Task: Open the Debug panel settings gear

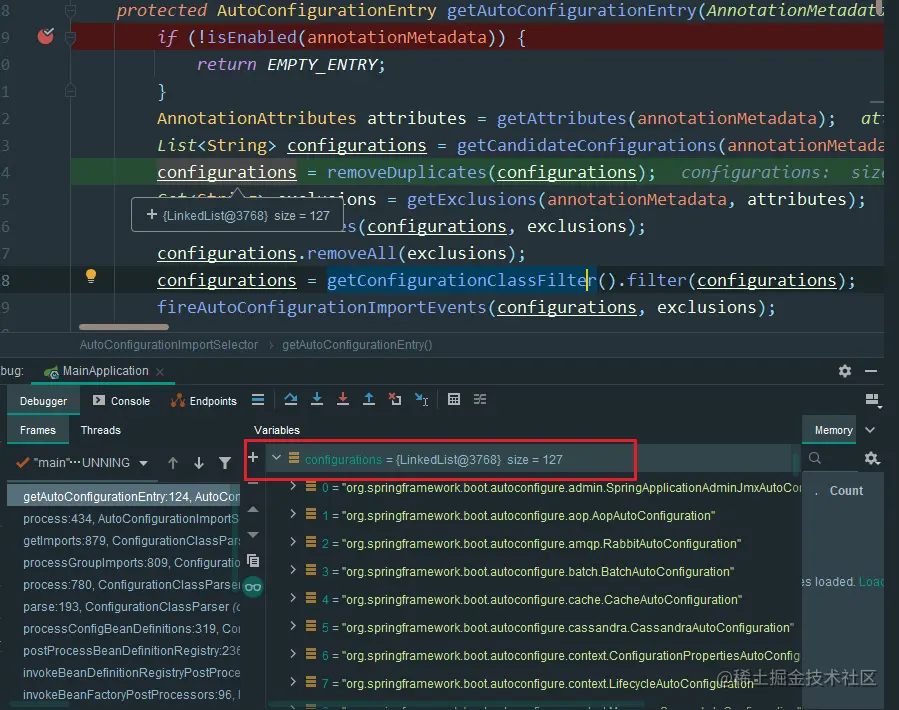Action: [x=845, y=371]
